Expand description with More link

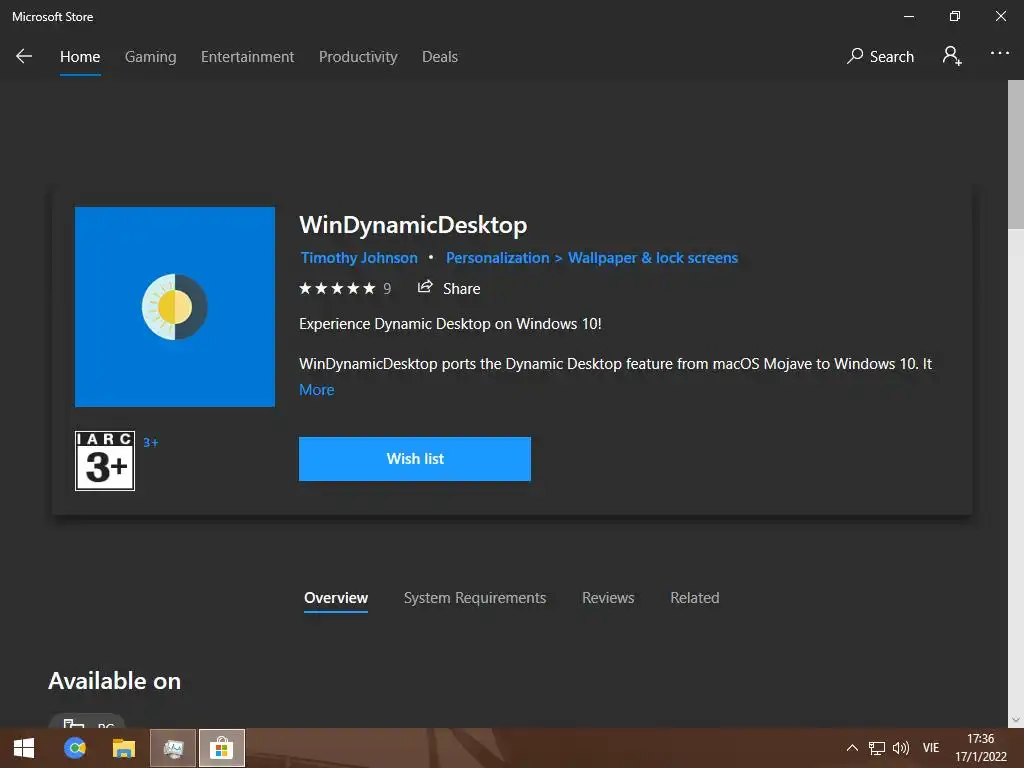[x=317, y=390]
